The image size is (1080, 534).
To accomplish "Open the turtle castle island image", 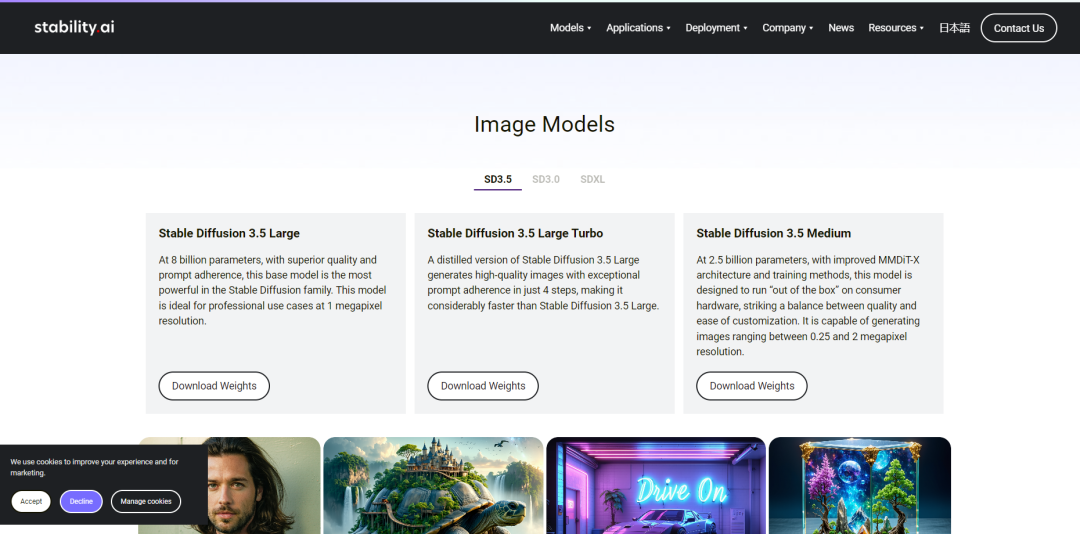I will (x=433, y=486).
